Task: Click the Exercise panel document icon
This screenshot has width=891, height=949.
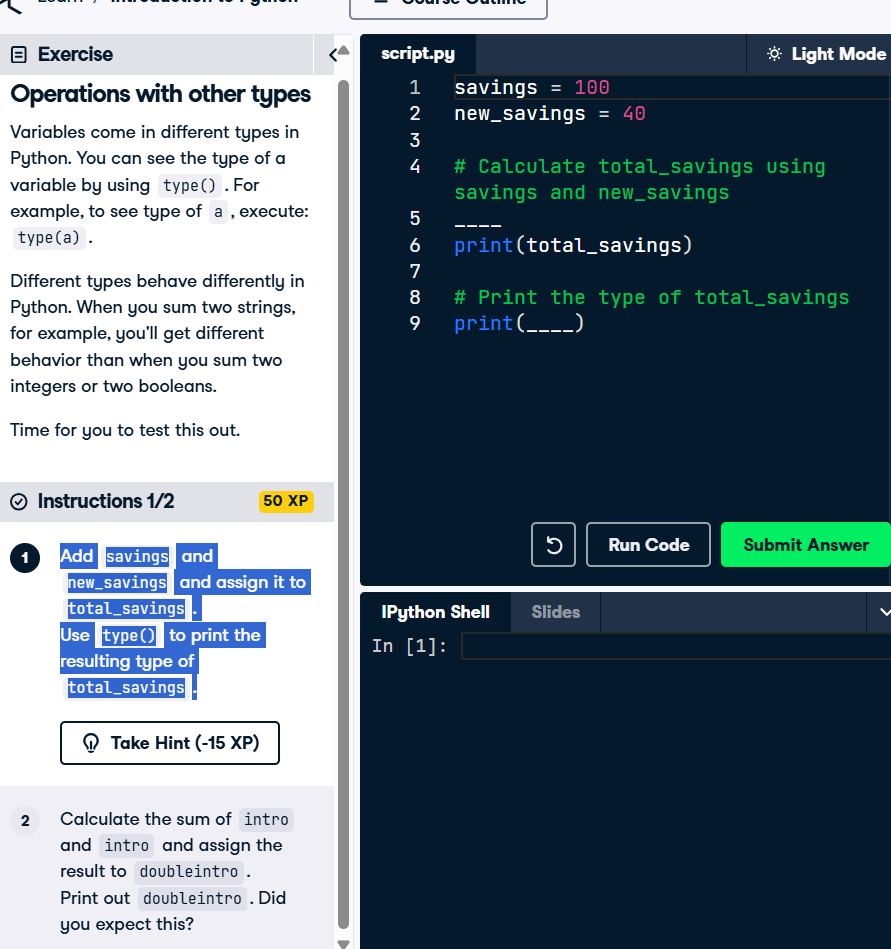Action: tap(20, 54)
